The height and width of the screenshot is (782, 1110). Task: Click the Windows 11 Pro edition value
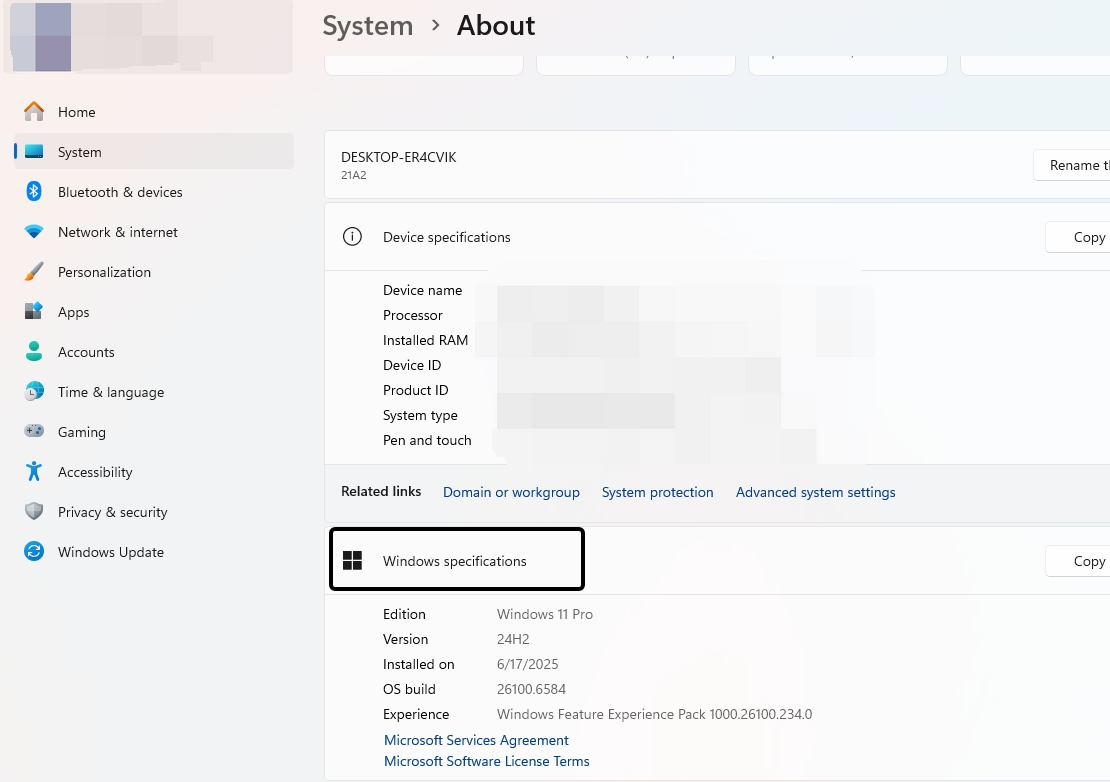[x=544, y=614]
